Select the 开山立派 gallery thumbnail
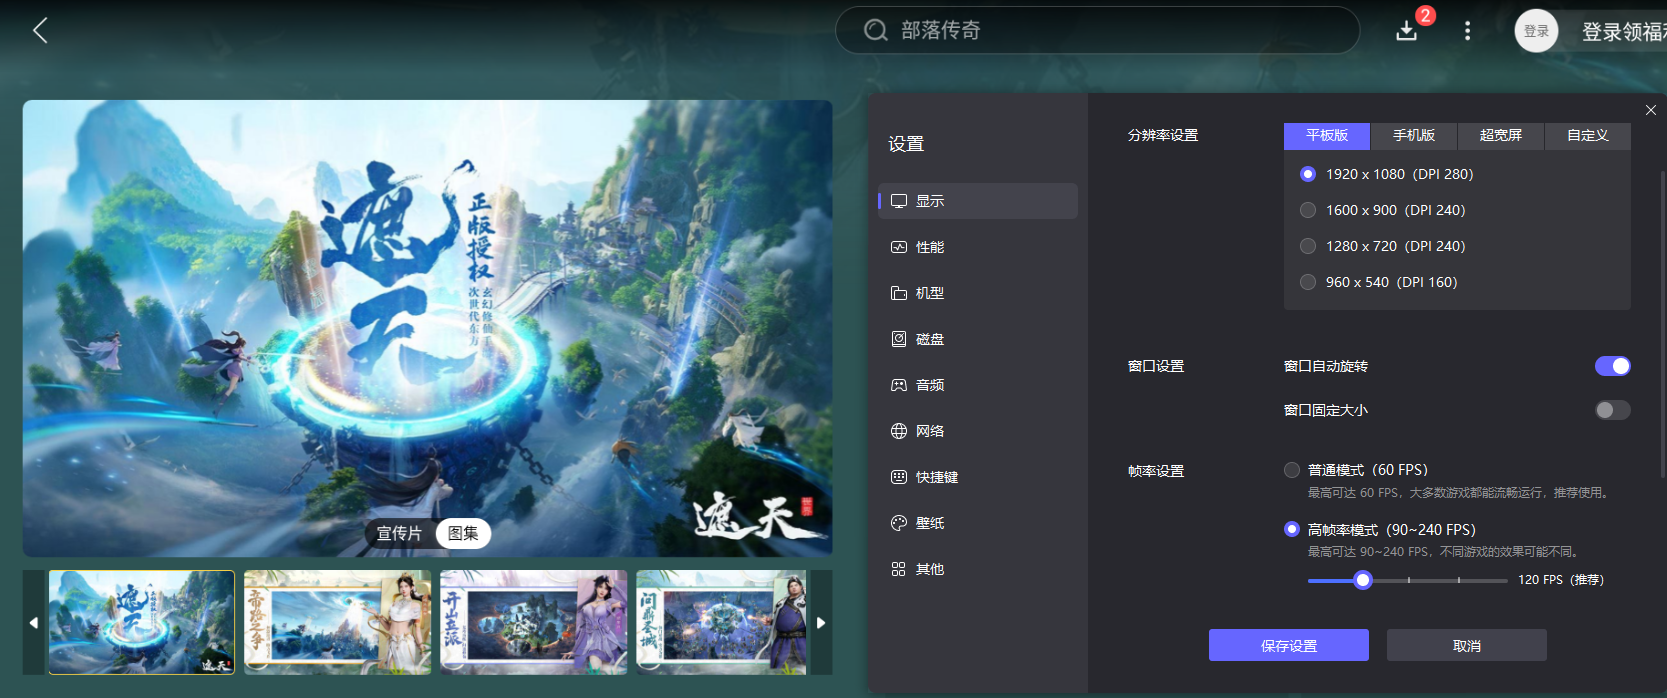This screenshot has height=698, width=1667. 533,622
